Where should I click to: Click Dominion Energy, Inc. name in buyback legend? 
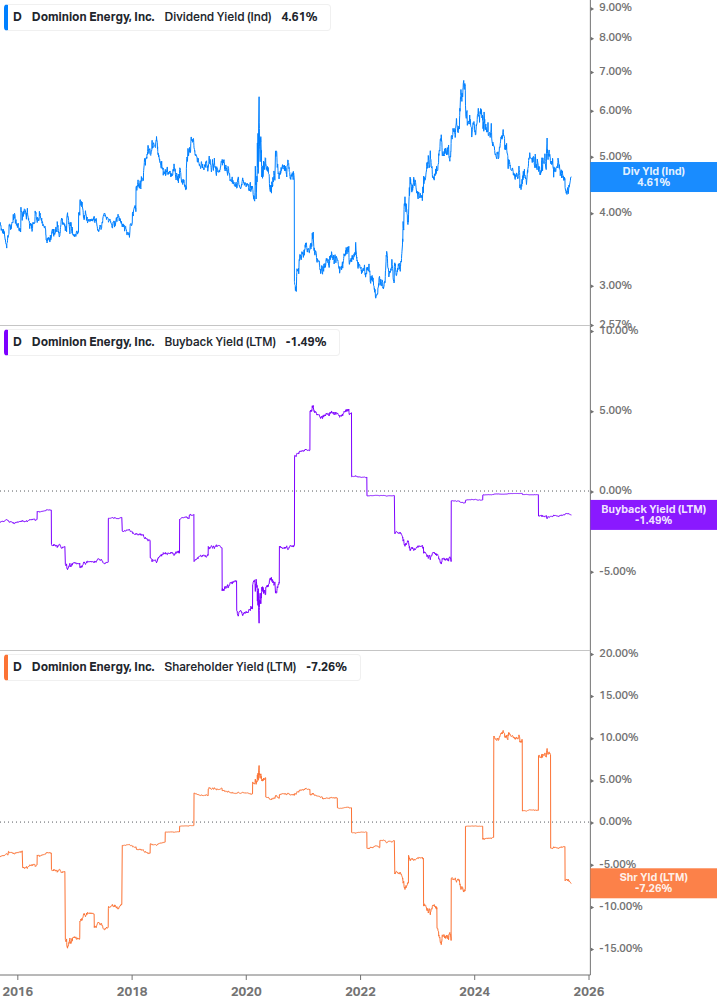pos(93,342)
